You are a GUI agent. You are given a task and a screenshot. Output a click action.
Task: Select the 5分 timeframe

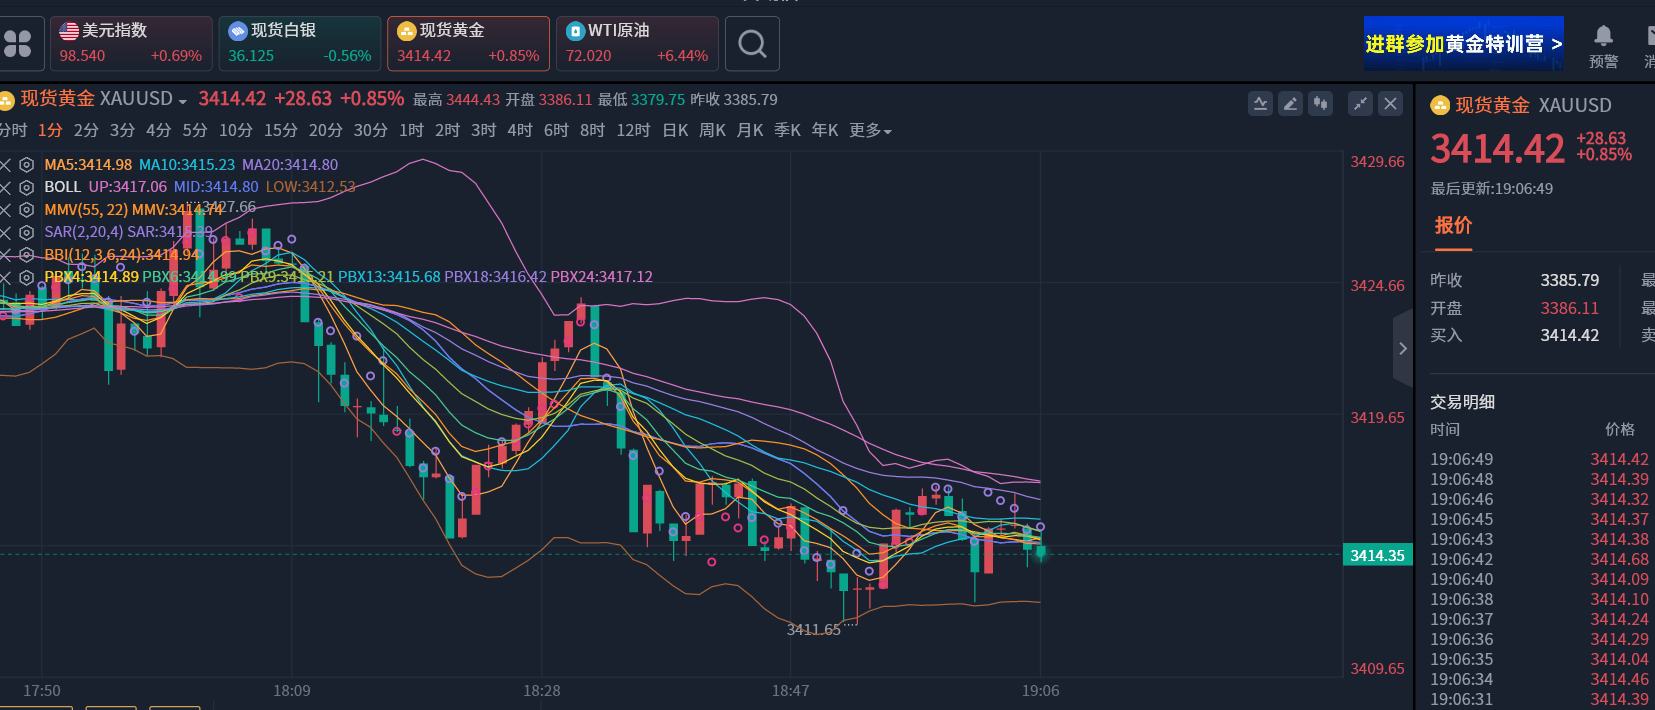[195, 131]
